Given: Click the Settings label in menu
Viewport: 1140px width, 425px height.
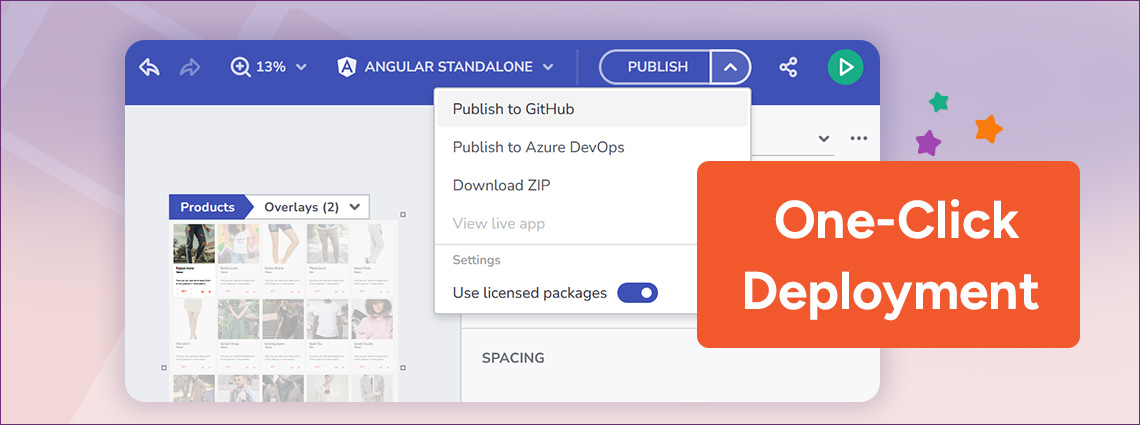Looking at the screenshot, I should point(476,259).
